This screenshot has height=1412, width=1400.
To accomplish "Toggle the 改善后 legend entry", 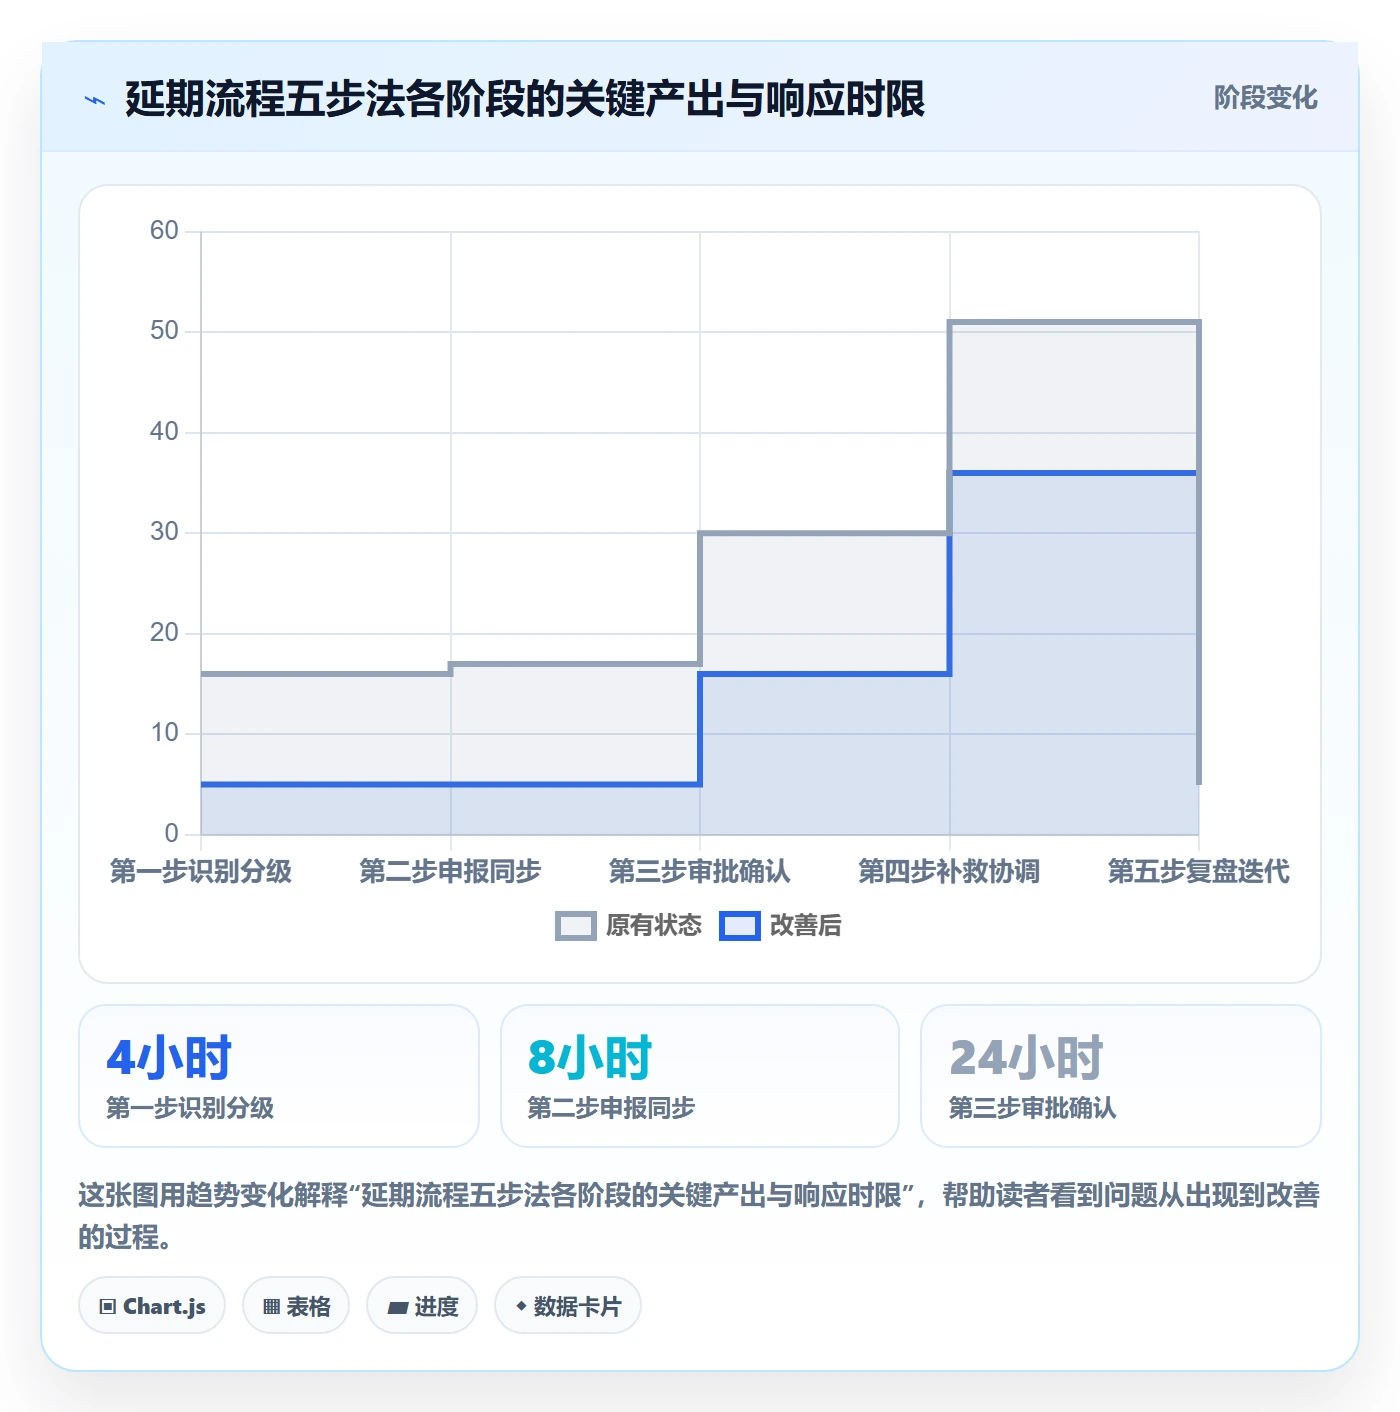I will [x=781, y=926].
